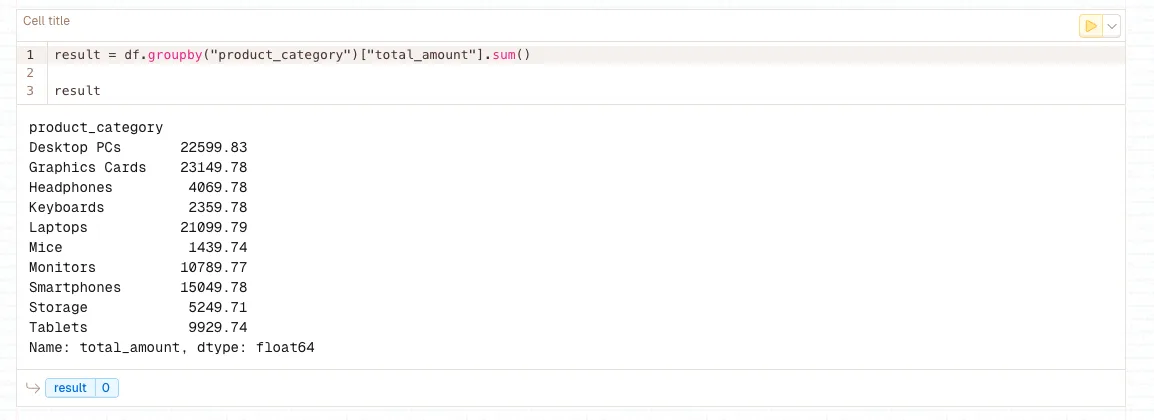Click line number 3 in the gutter
Screen dimensions: 1154x420
30,91
